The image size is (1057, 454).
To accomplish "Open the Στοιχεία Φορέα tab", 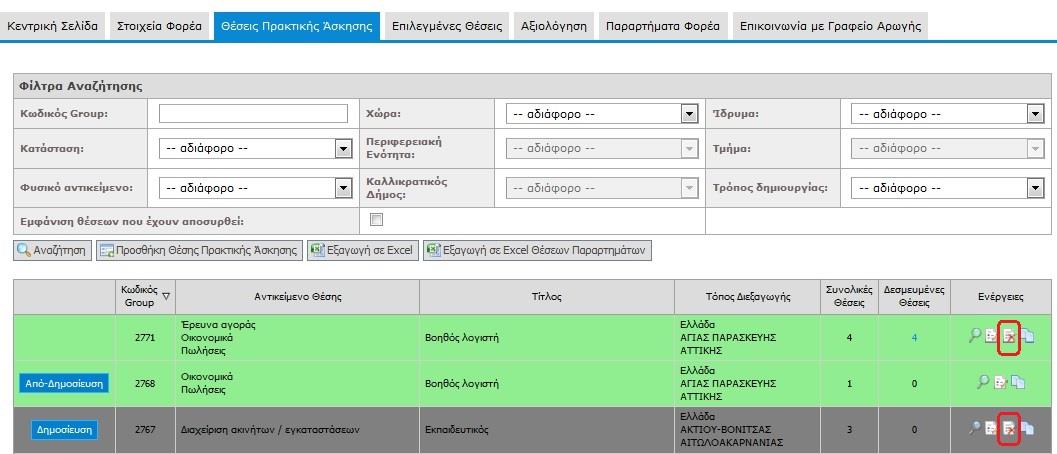I will [x=159, y=27].
